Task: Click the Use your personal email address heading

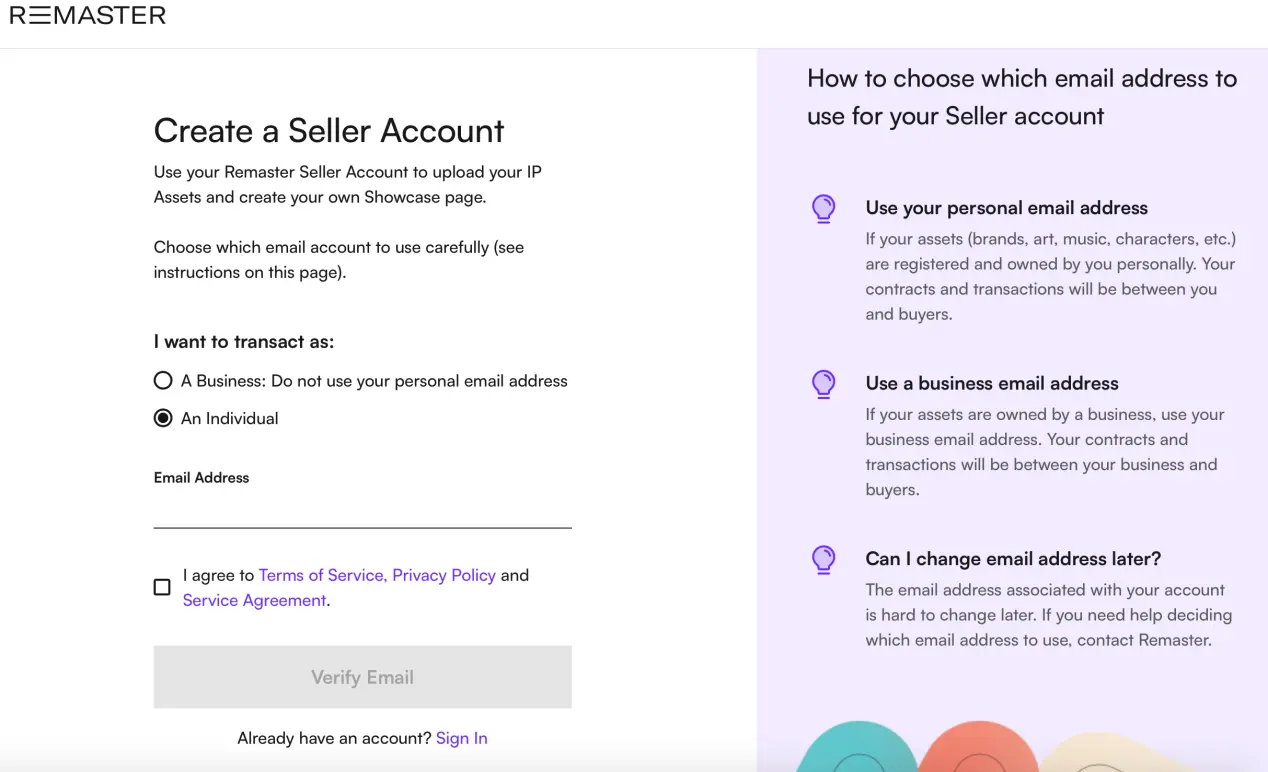Action: pyautogui.click(x=1007, y=208)
